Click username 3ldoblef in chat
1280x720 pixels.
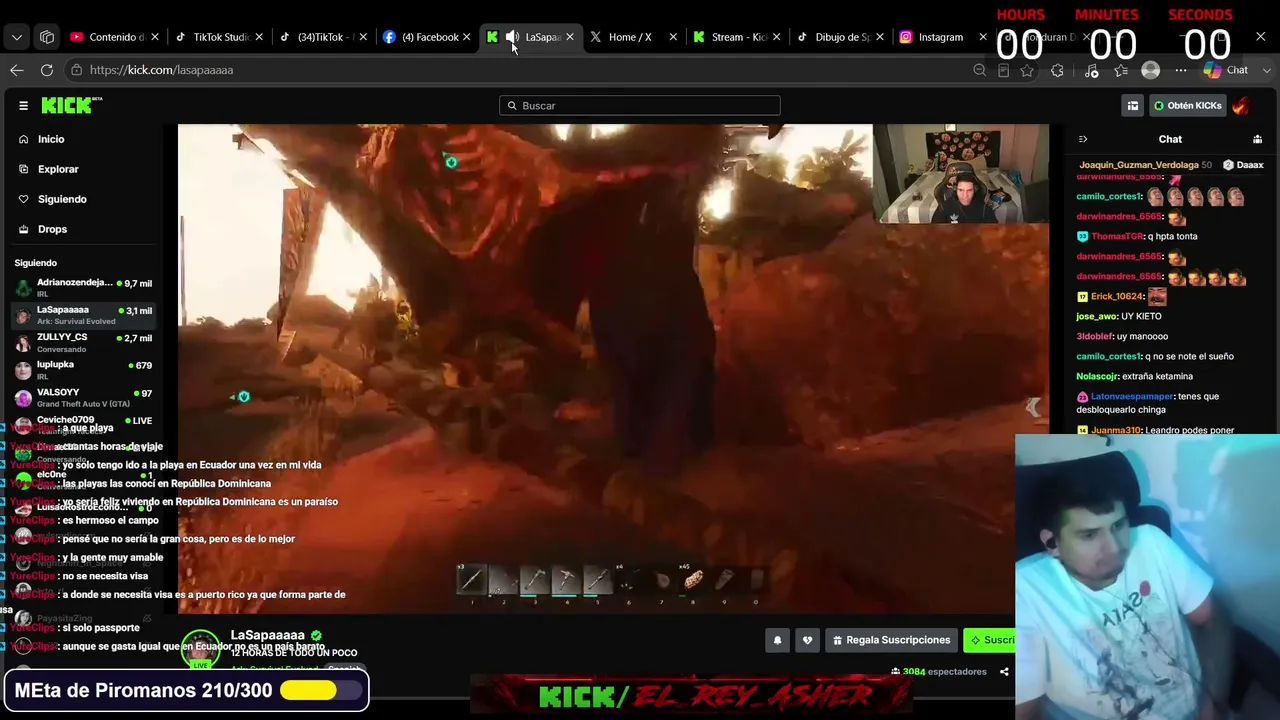click(1095, 336)
